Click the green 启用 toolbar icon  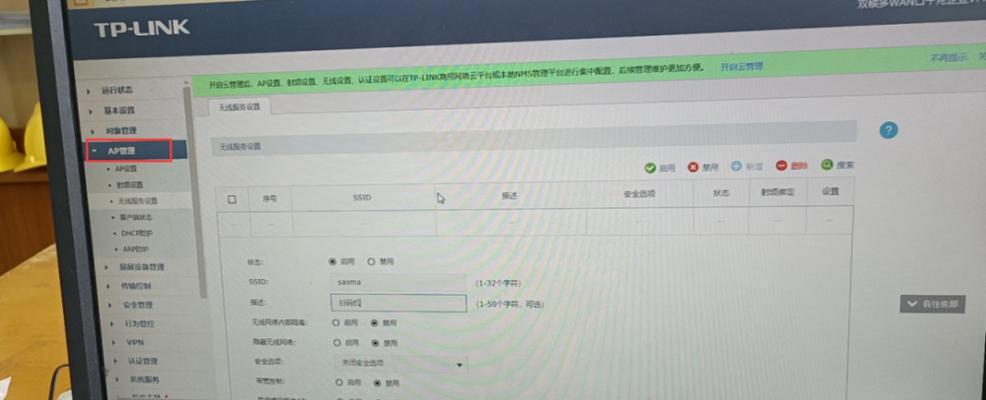tap(650, 168)
